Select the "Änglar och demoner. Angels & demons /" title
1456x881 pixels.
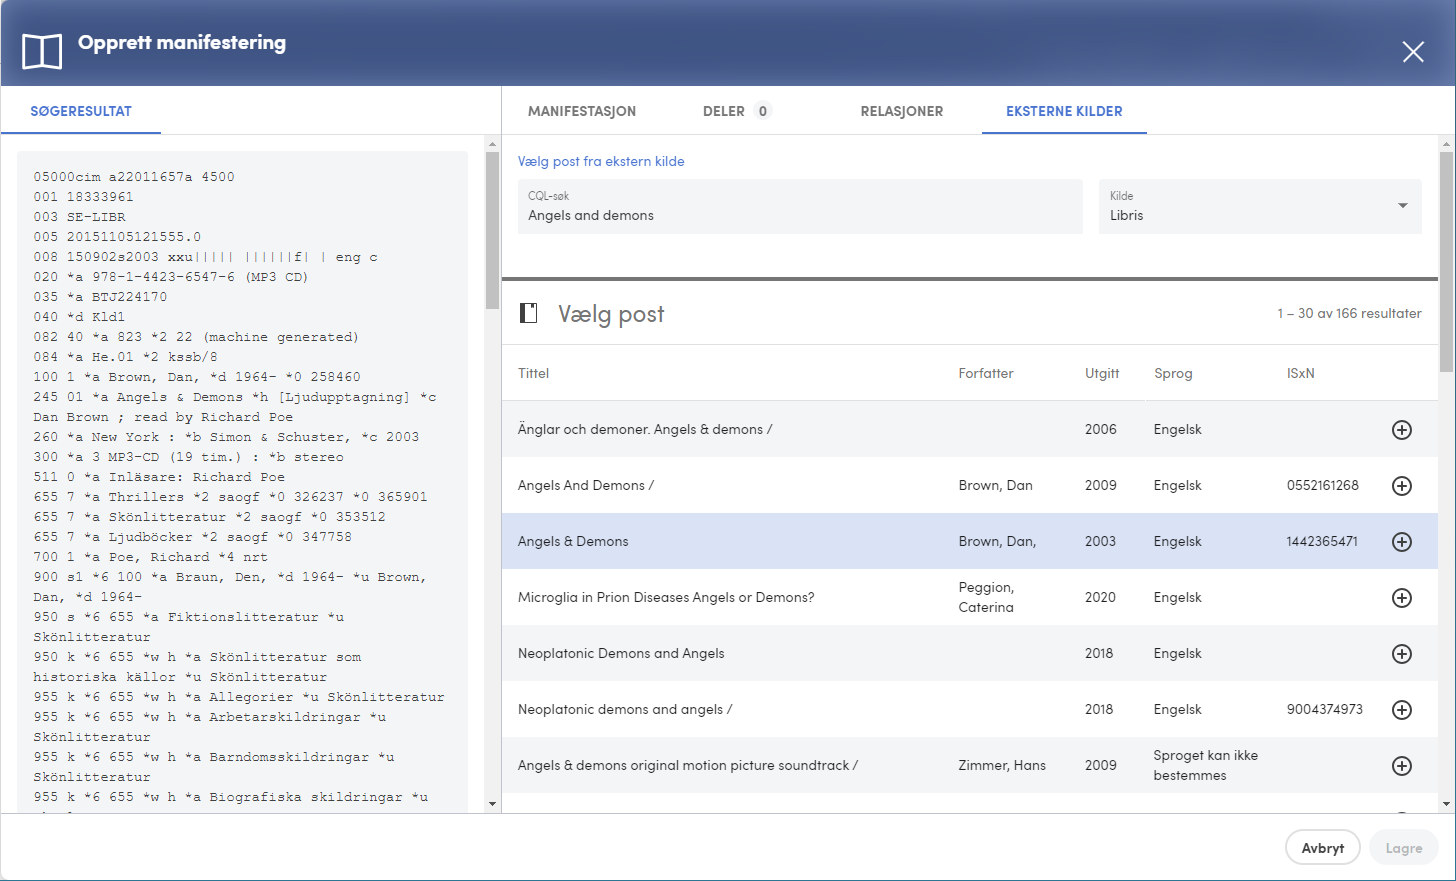pyautogui.click(x=645, y=429)
